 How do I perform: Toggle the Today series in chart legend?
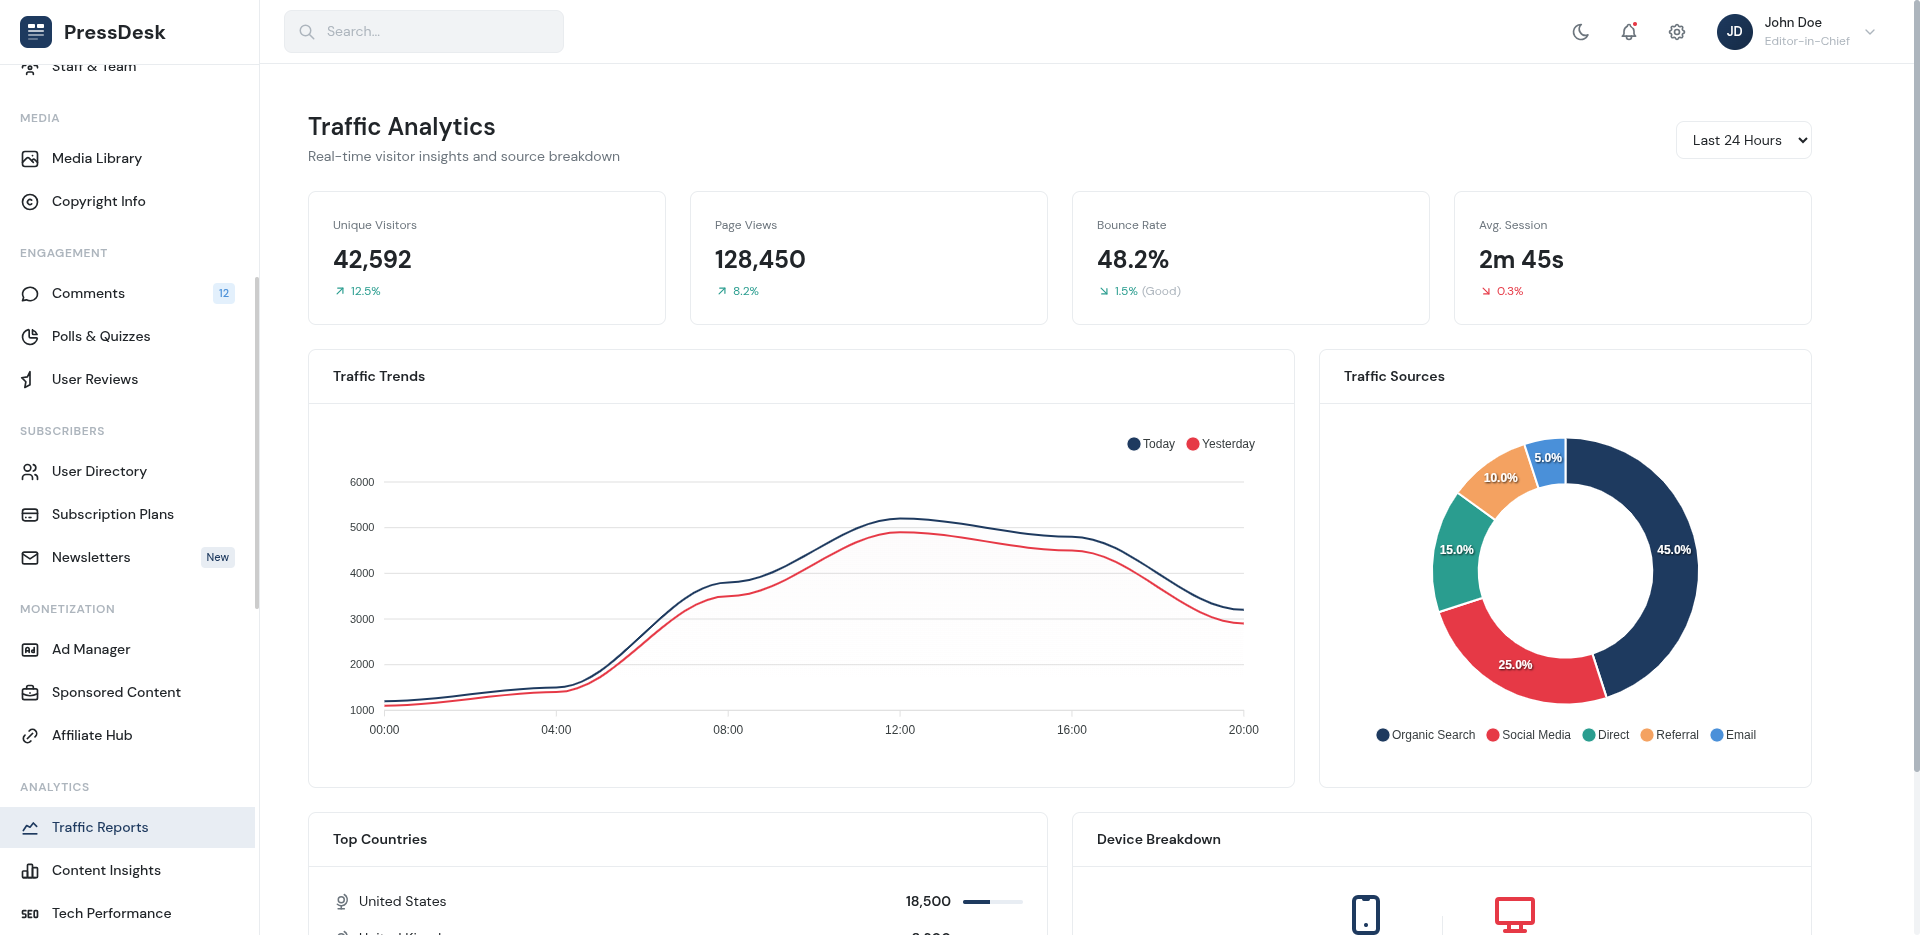tap(1151, 444)
